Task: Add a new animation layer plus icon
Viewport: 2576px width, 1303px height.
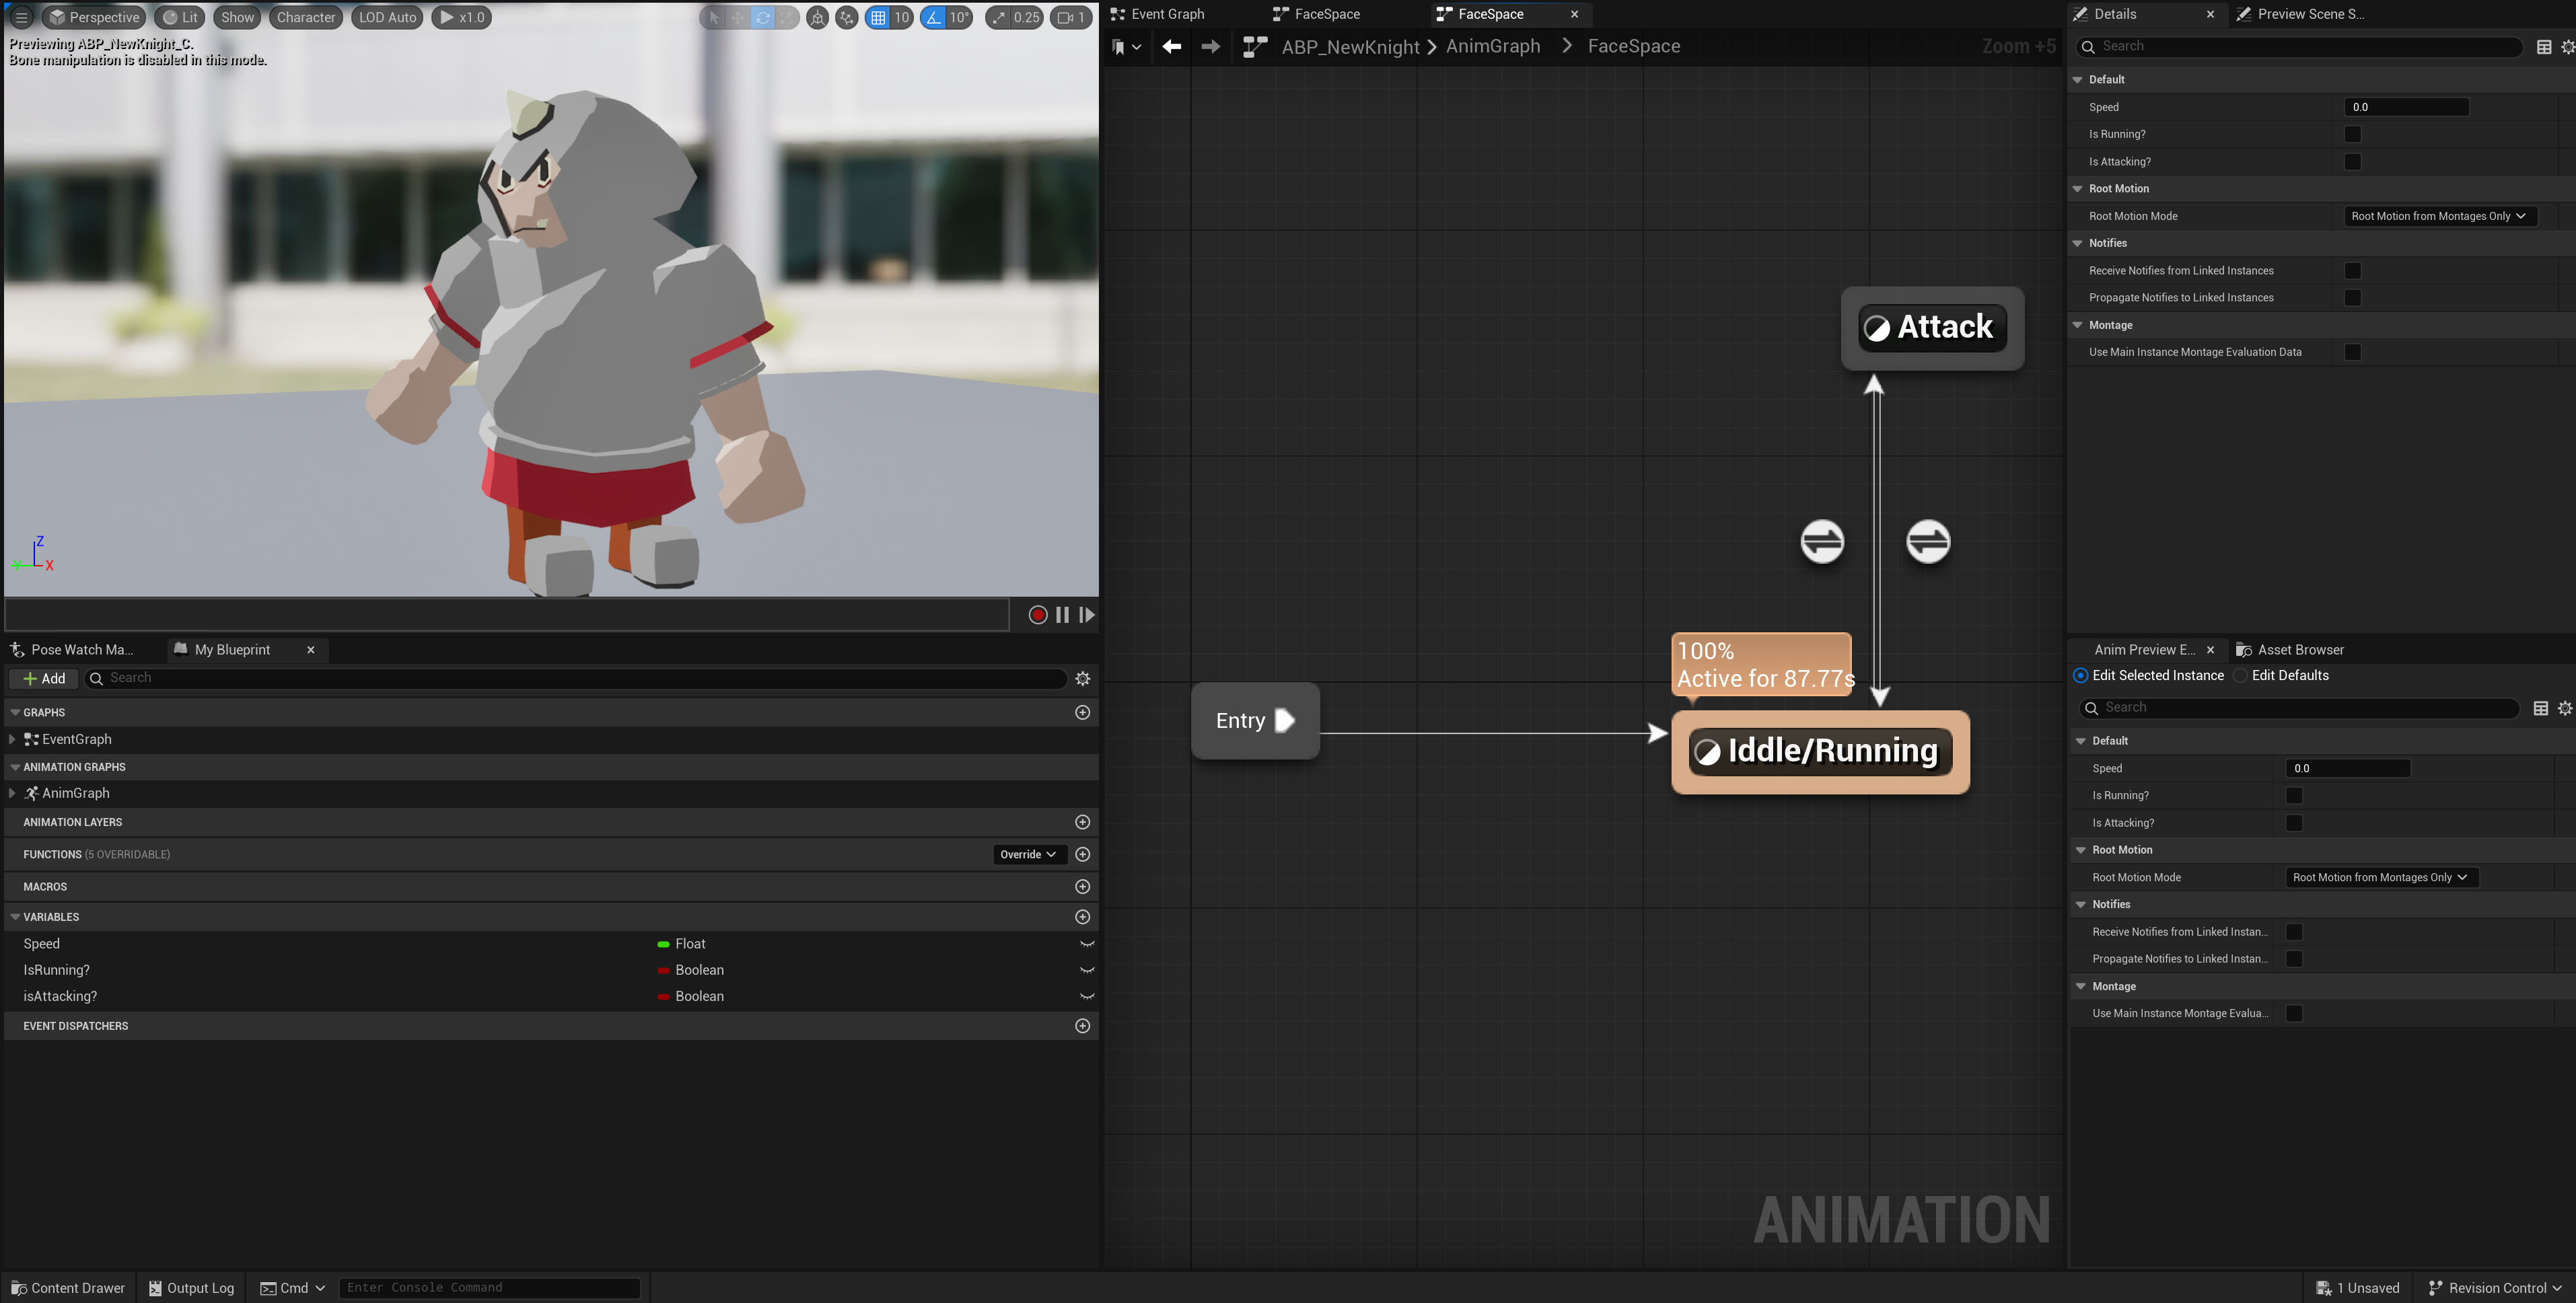Action: pyautogui.click(x=1082, y=822)
